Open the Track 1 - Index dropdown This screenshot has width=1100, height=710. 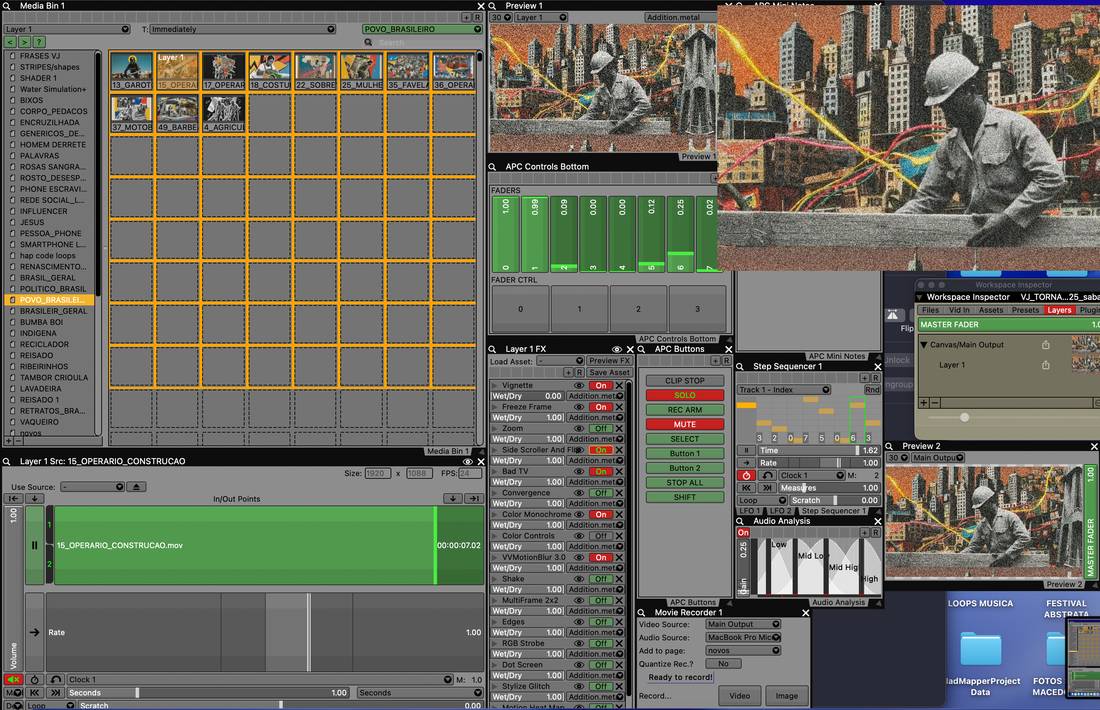(x=784, y=389)
